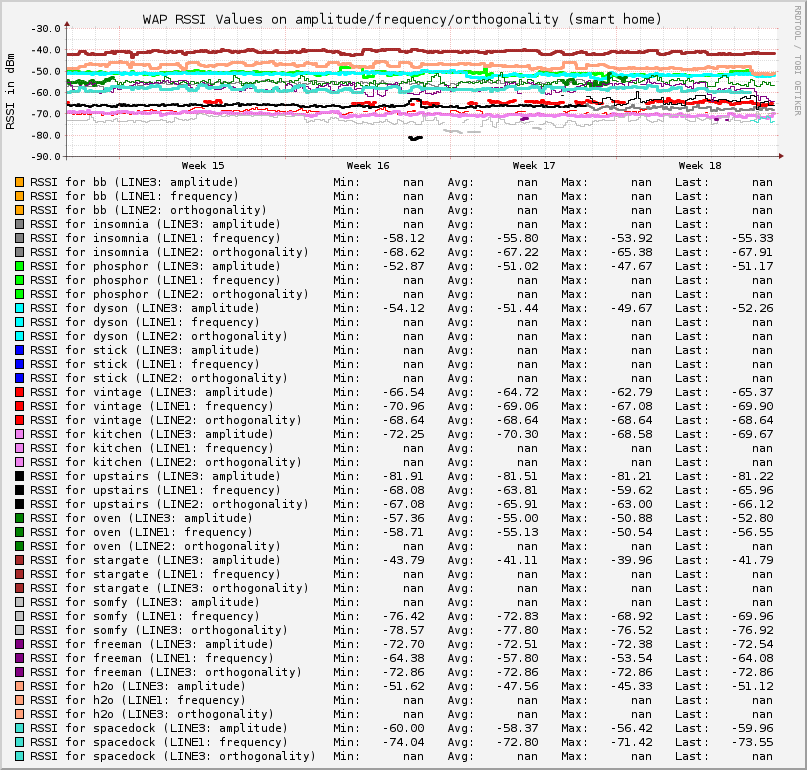Select h2o amplitude Avg value -47.56
Image resolution: width=807 pixels, height=770 pixels.
(x=517, y=686)
